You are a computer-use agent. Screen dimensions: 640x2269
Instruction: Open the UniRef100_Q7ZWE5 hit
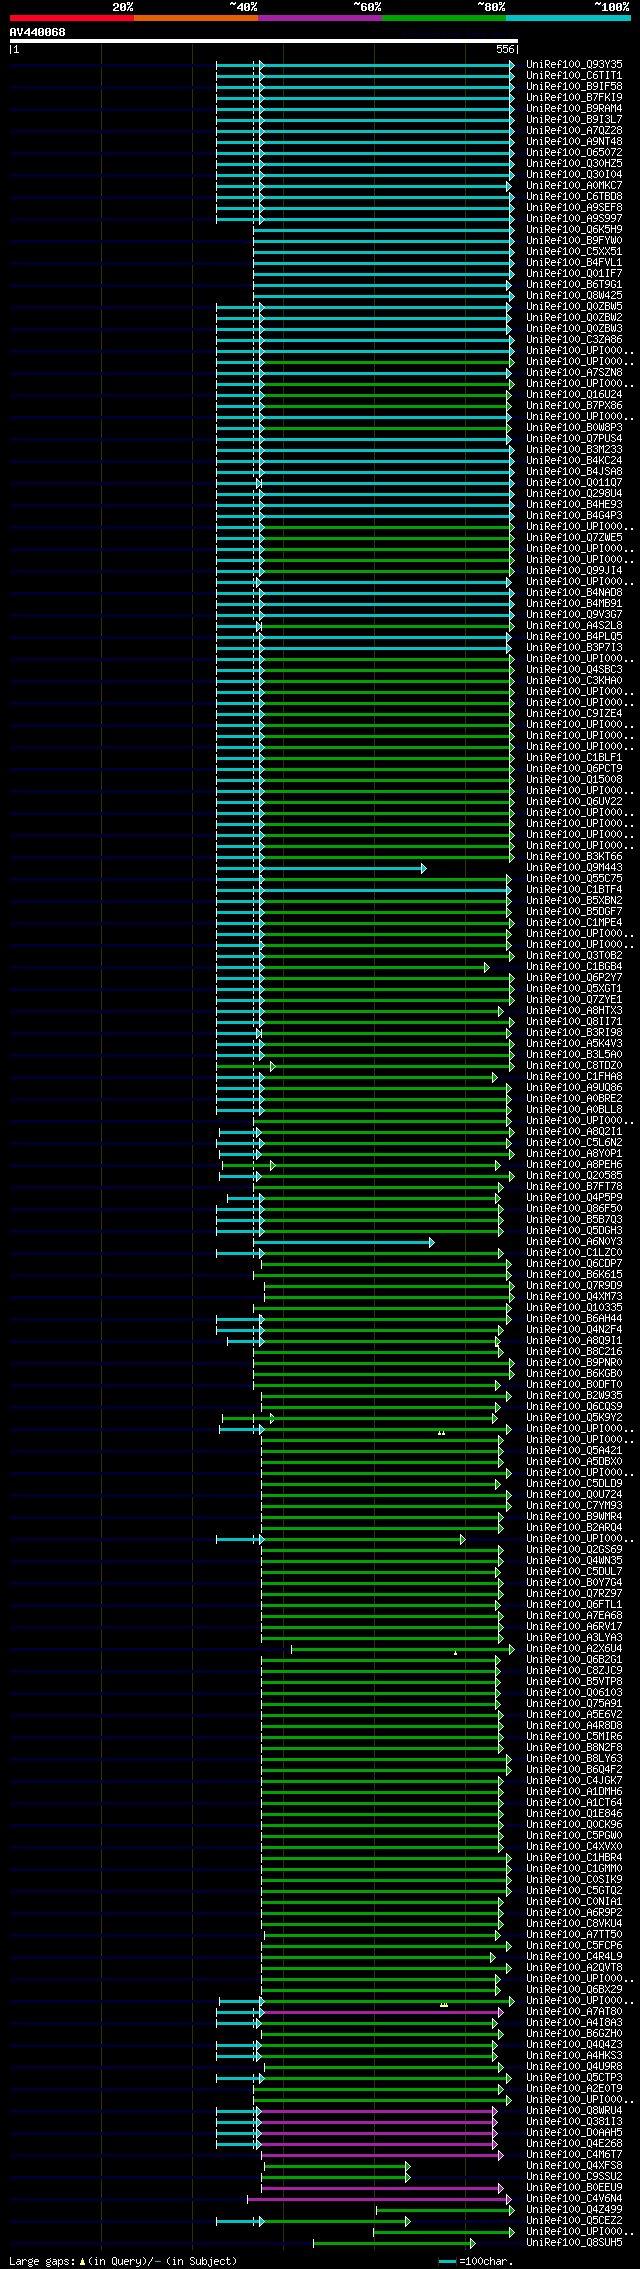coord(574,537)
